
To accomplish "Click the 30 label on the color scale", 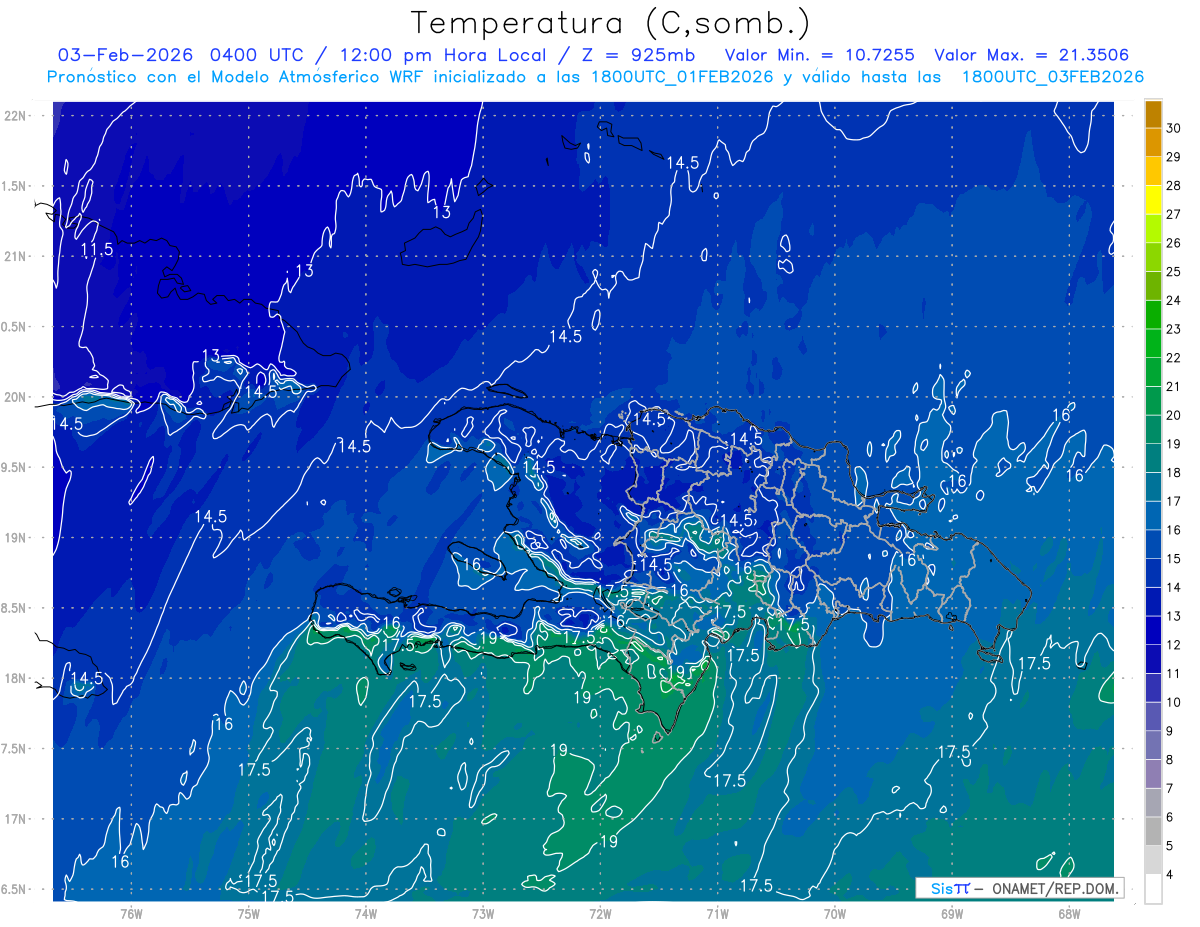I will 1174,128.
